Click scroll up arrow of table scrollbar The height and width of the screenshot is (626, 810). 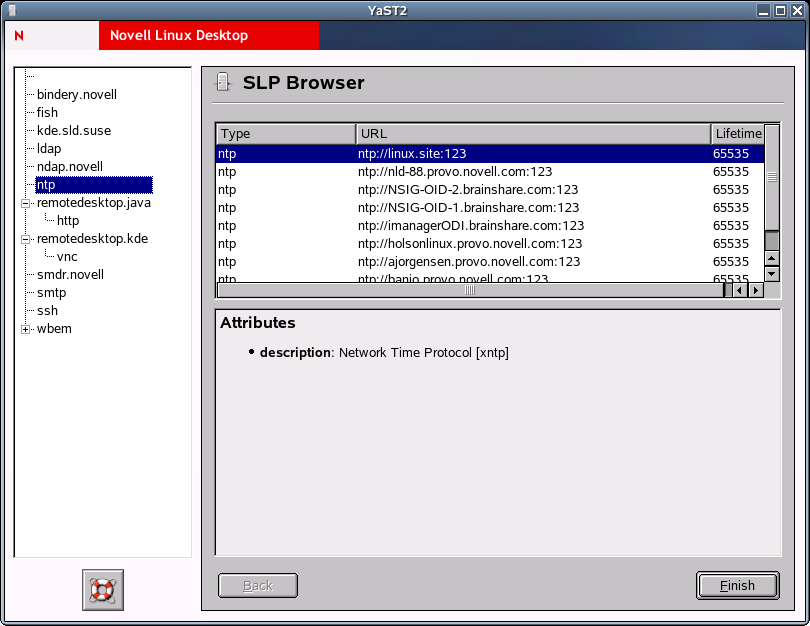tap(772, 258)
